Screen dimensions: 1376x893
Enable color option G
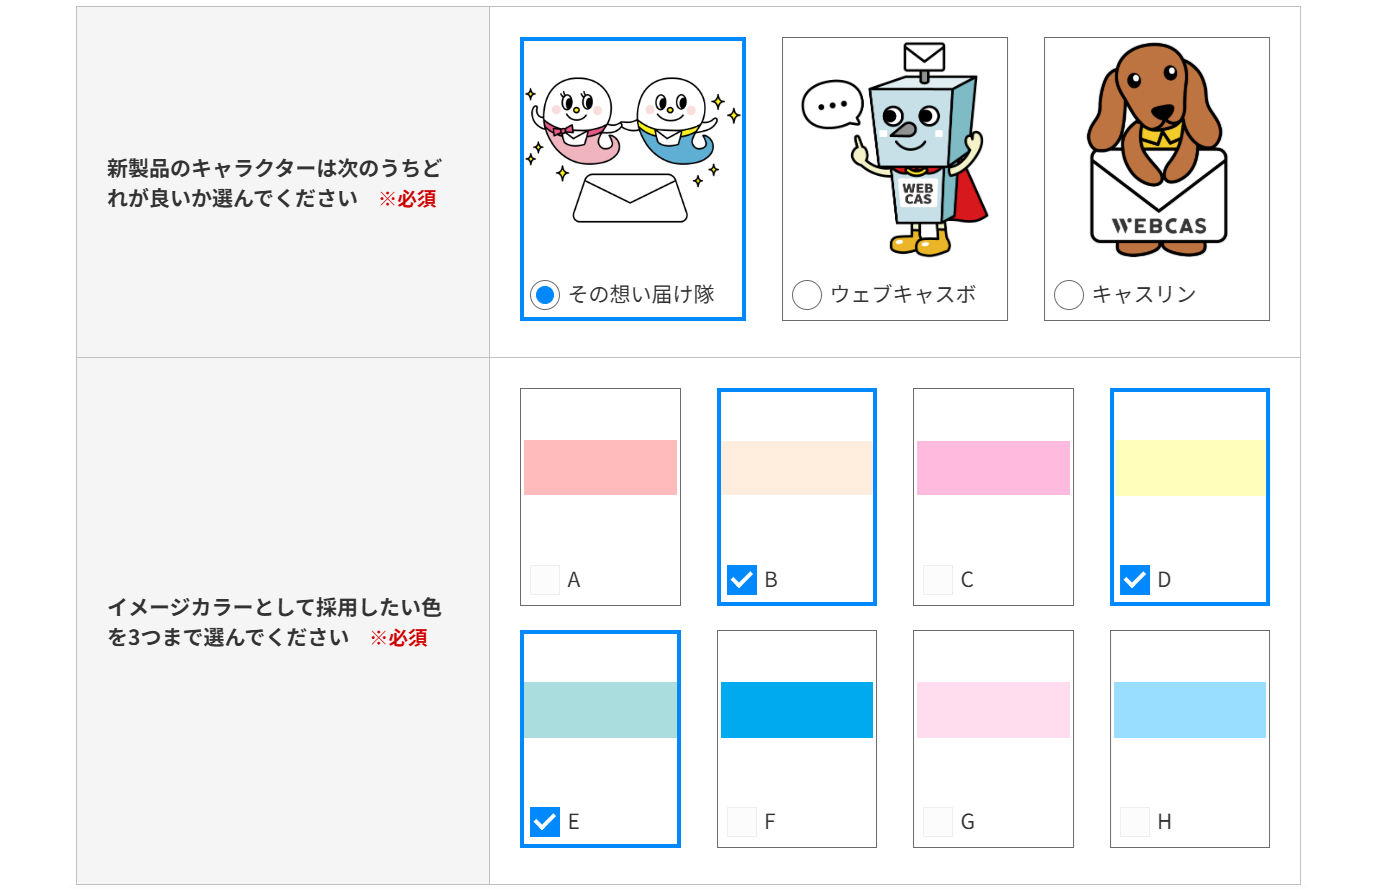pyautogui.click(x=938, y=821)
